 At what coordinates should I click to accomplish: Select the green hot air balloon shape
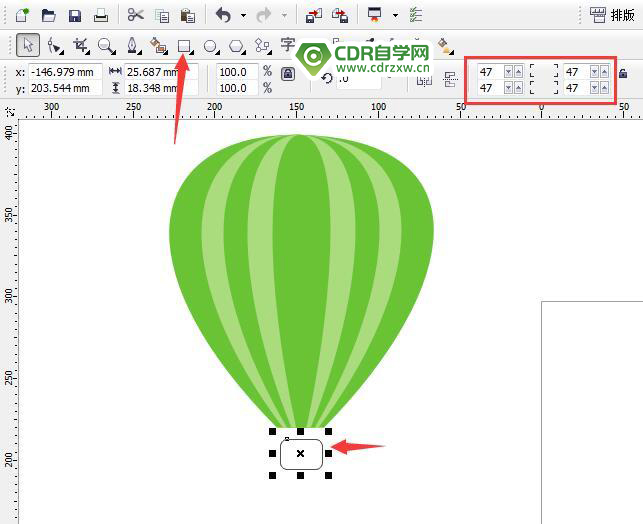(x=301, y=281)
